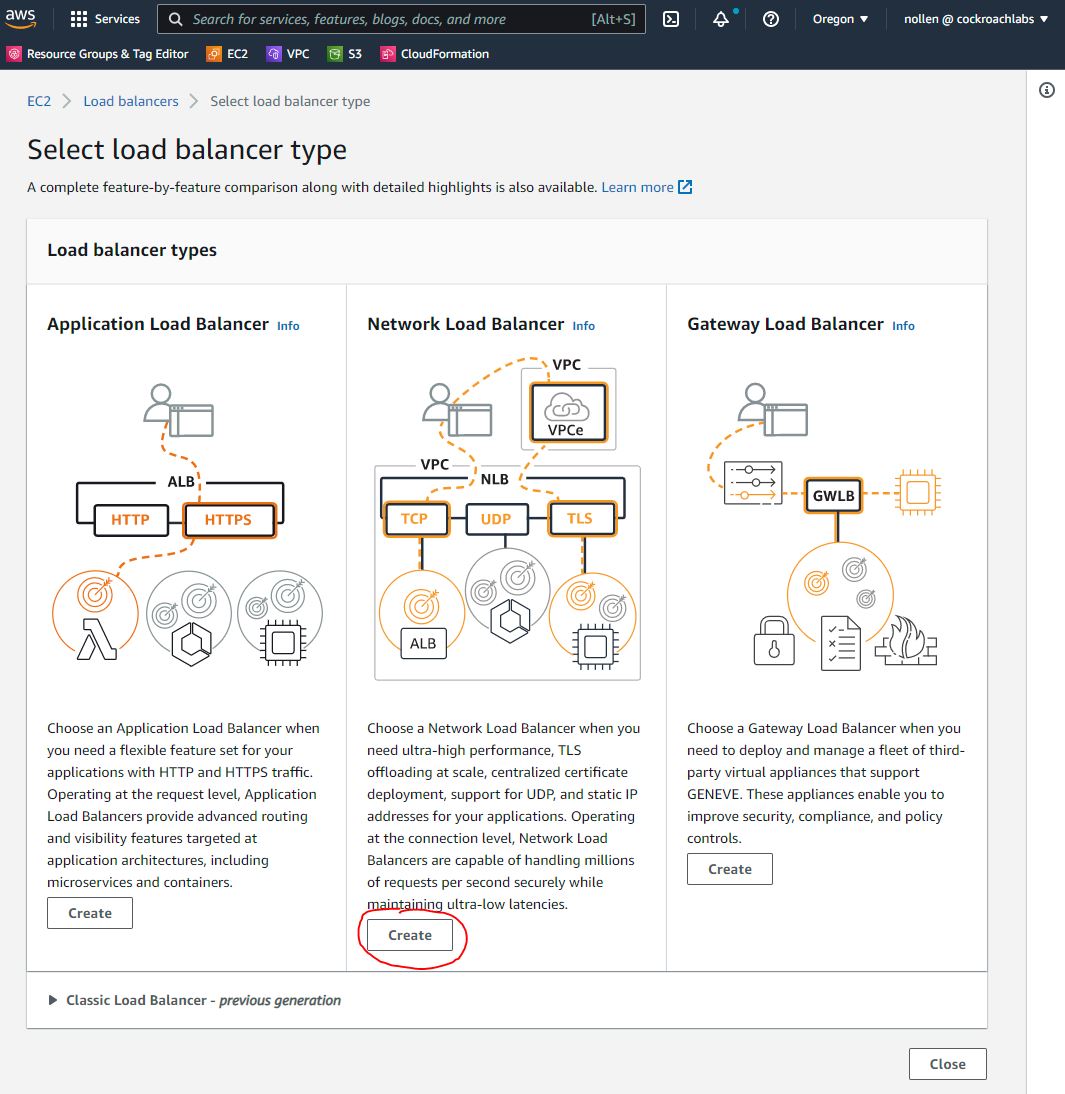Open the nollen @ cockroachlabs account menu

pos(976,19)
